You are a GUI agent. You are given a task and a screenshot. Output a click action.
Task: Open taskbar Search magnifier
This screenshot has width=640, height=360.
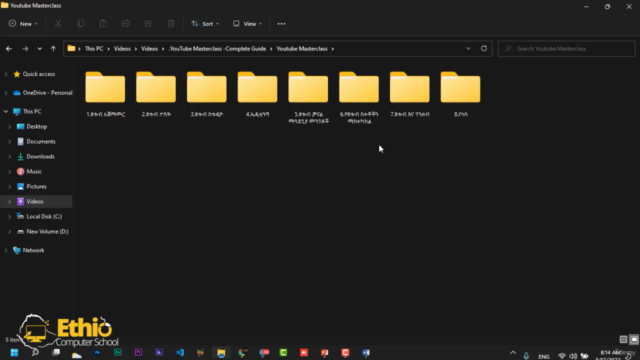click(x=35, y=353)
